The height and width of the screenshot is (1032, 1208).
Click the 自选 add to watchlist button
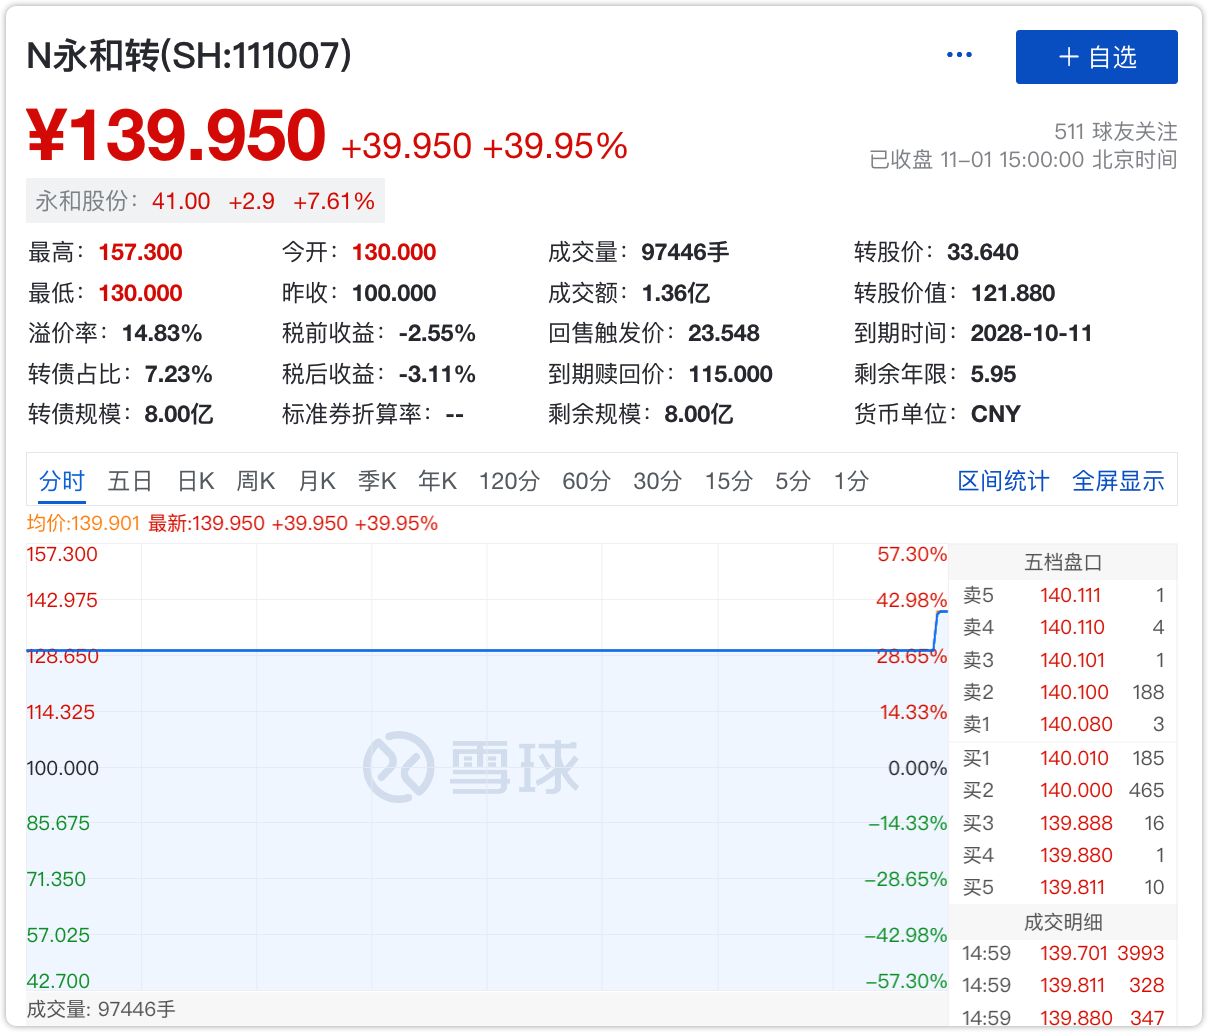coord(1096,57)
